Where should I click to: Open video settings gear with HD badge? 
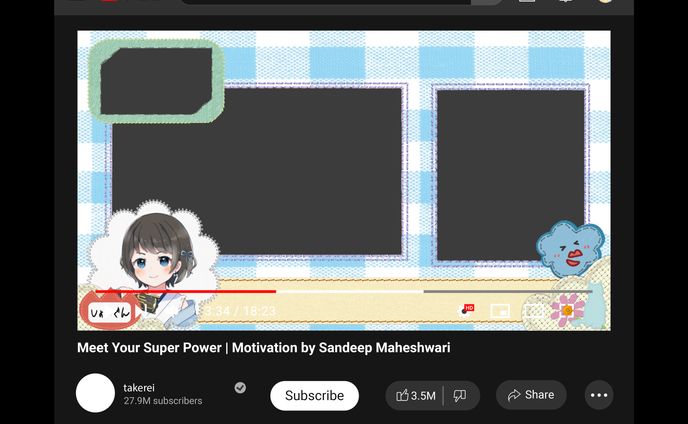(x=467, y=310)
